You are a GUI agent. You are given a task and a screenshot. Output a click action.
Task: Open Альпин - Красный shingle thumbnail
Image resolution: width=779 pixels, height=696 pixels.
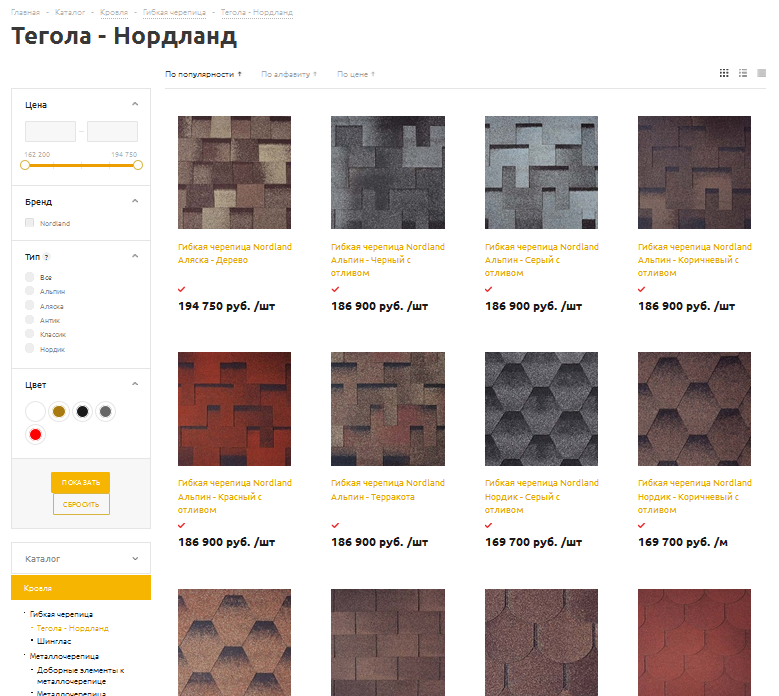click(x=234, y=409)
